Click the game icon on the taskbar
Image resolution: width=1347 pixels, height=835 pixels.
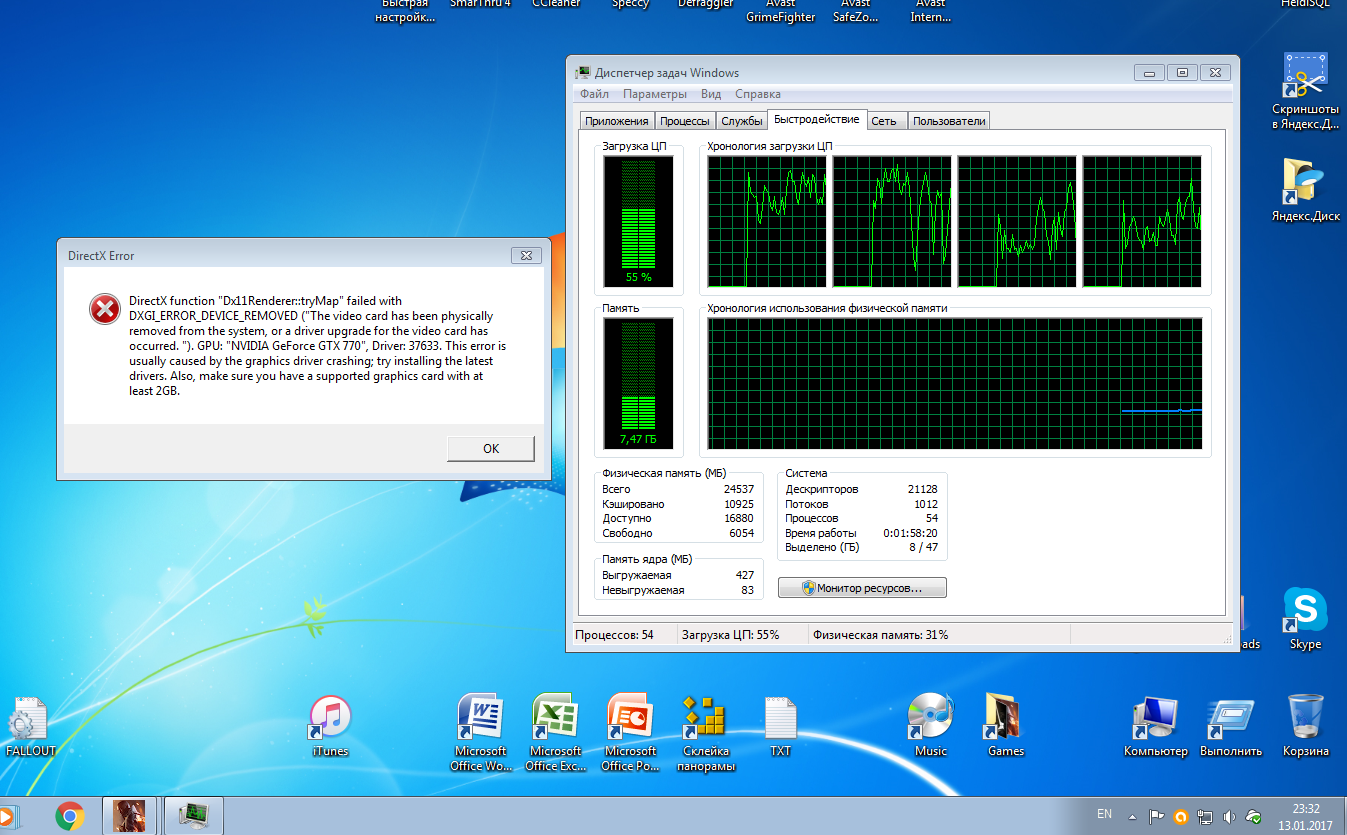[129, 816]
